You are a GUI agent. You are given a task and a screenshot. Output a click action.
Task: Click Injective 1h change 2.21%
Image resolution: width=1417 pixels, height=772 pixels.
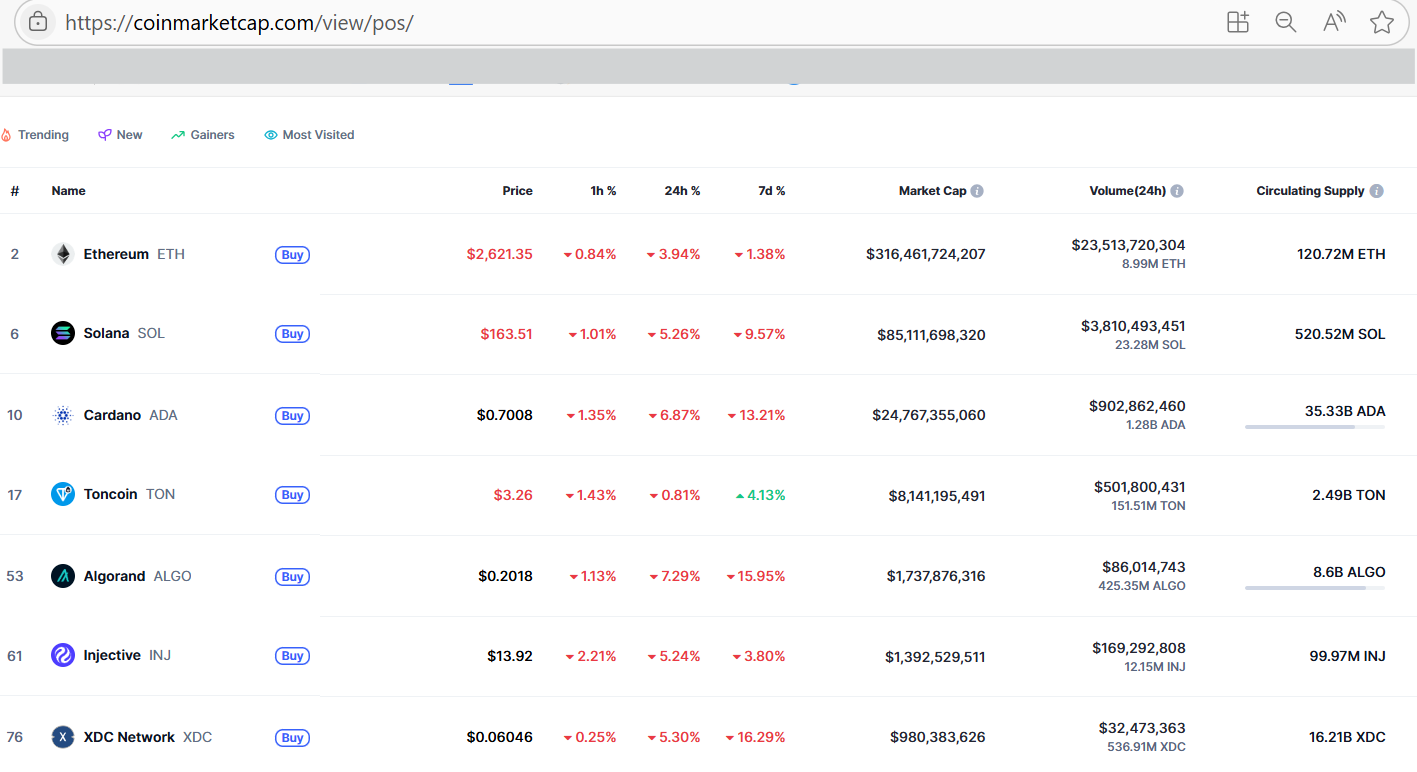coord(591,656)
